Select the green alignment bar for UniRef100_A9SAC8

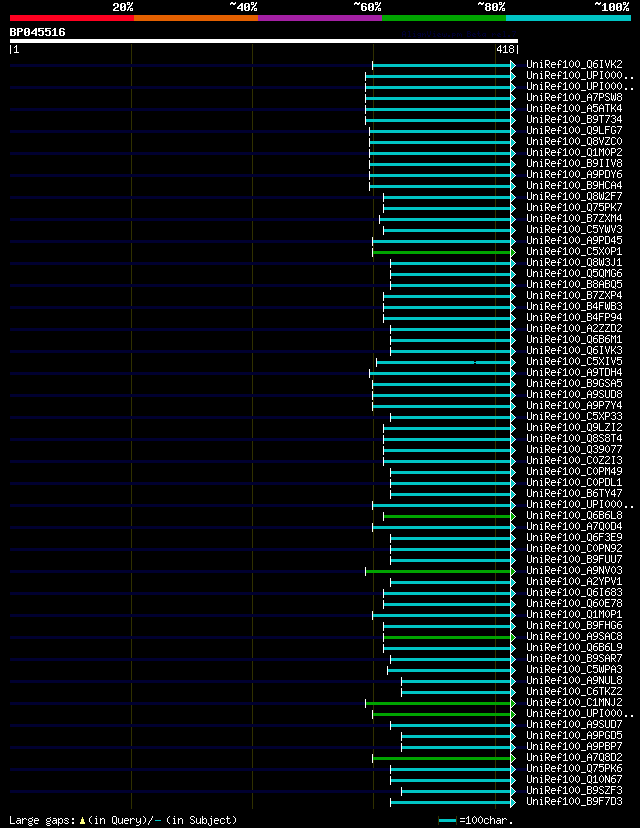(449, 637)
